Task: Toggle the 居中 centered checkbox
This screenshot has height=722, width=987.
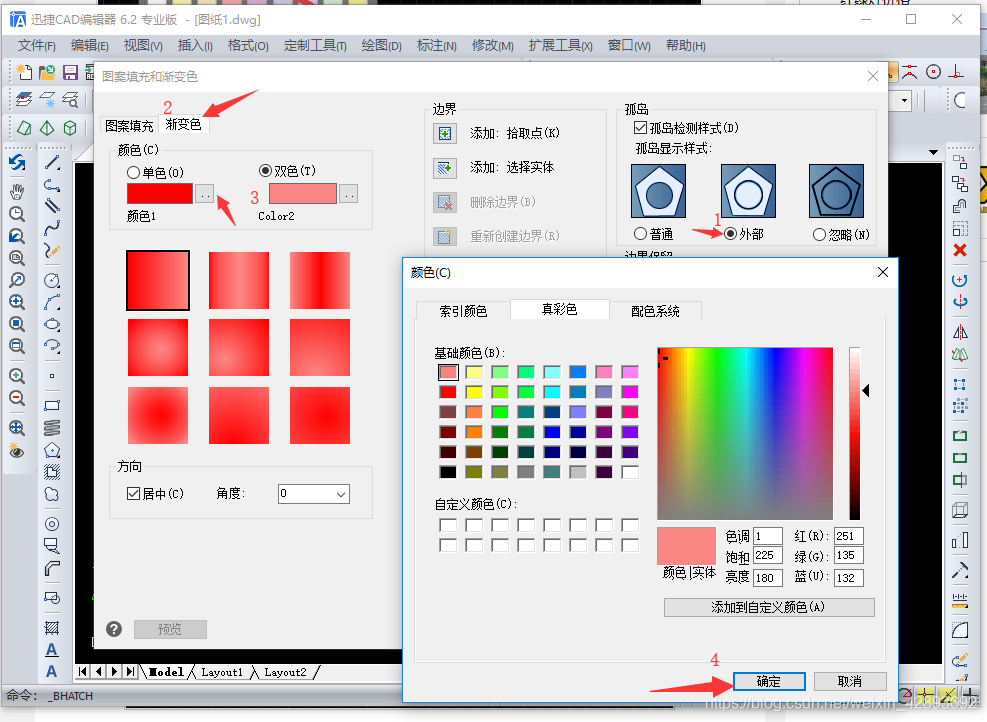Action: coord(133,494)
